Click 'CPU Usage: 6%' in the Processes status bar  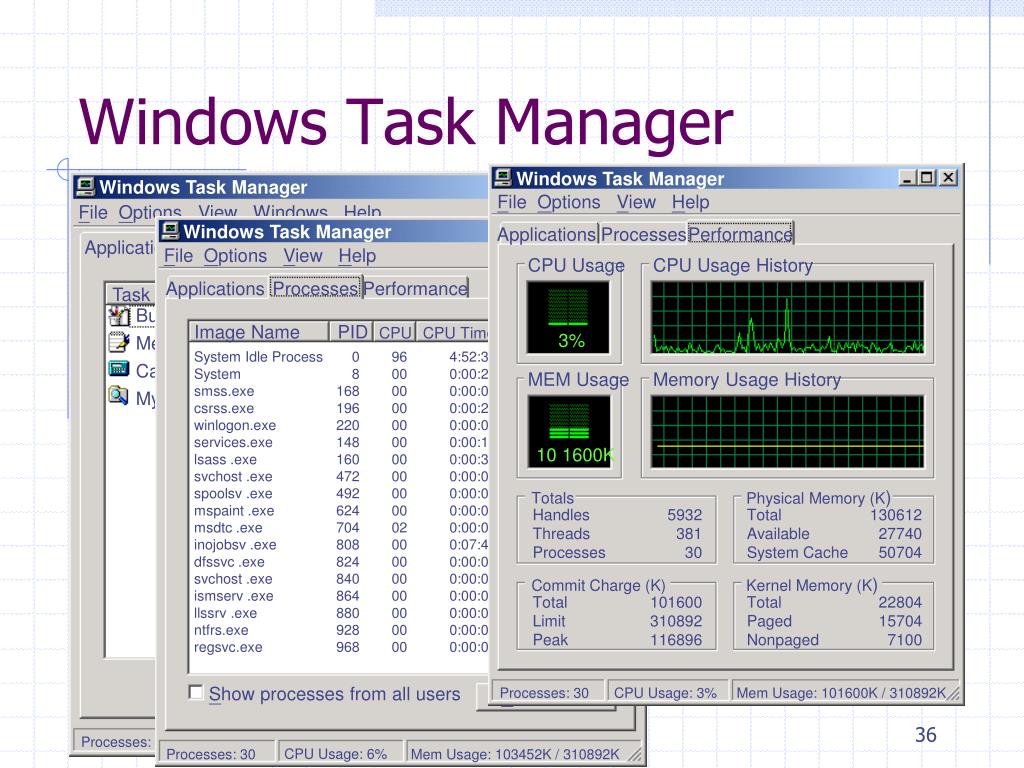(335, 754)
